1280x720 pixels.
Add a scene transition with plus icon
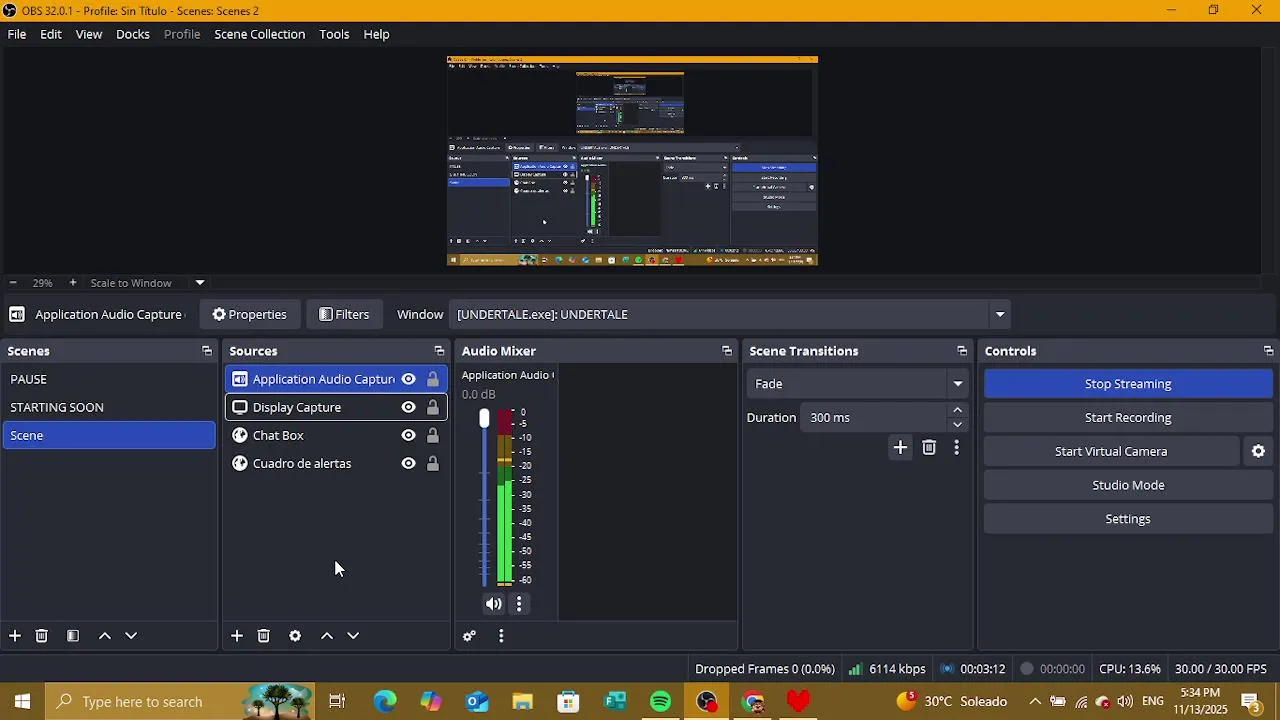tap(900, 448)
